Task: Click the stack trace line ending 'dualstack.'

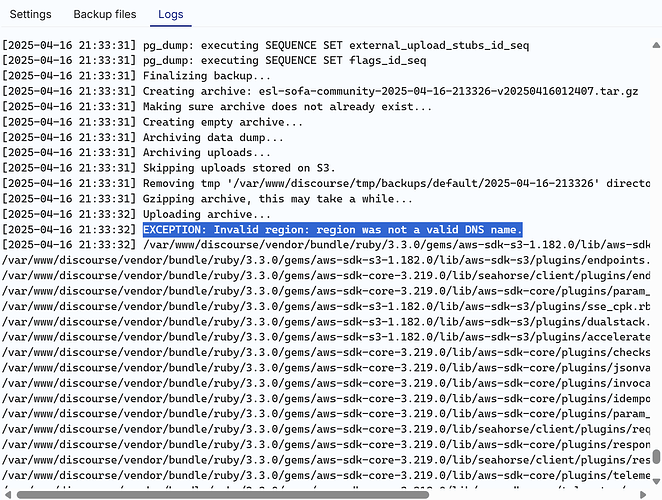Action: coord(326,322)
